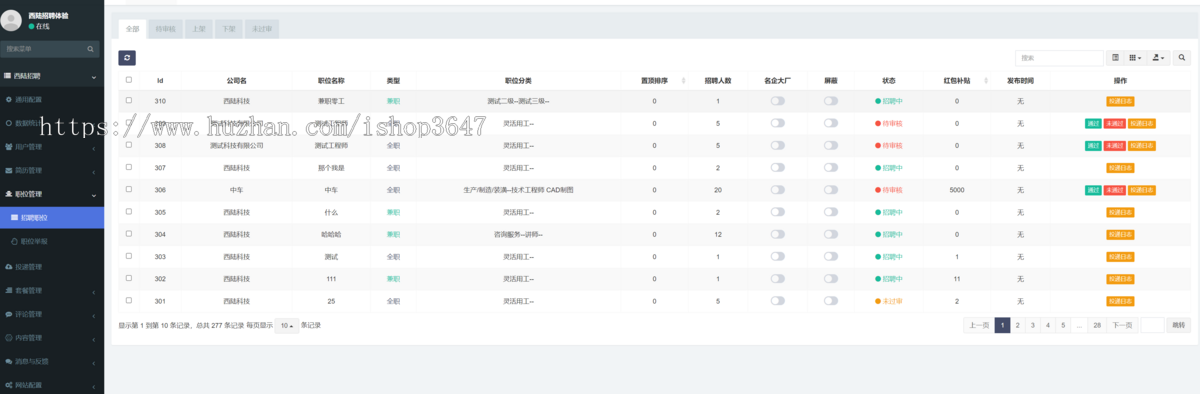Check the checkbox for row Id 301
Viewport: 1200px width, 394px height.
(128, 300)
